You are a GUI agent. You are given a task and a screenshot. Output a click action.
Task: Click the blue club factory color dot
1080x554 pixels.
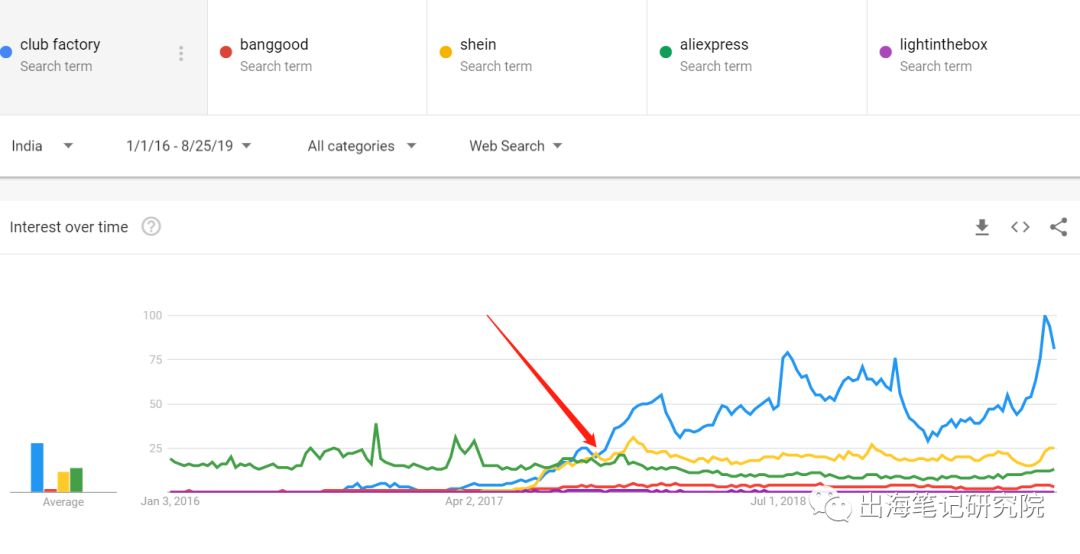click(x=6, y=51)
